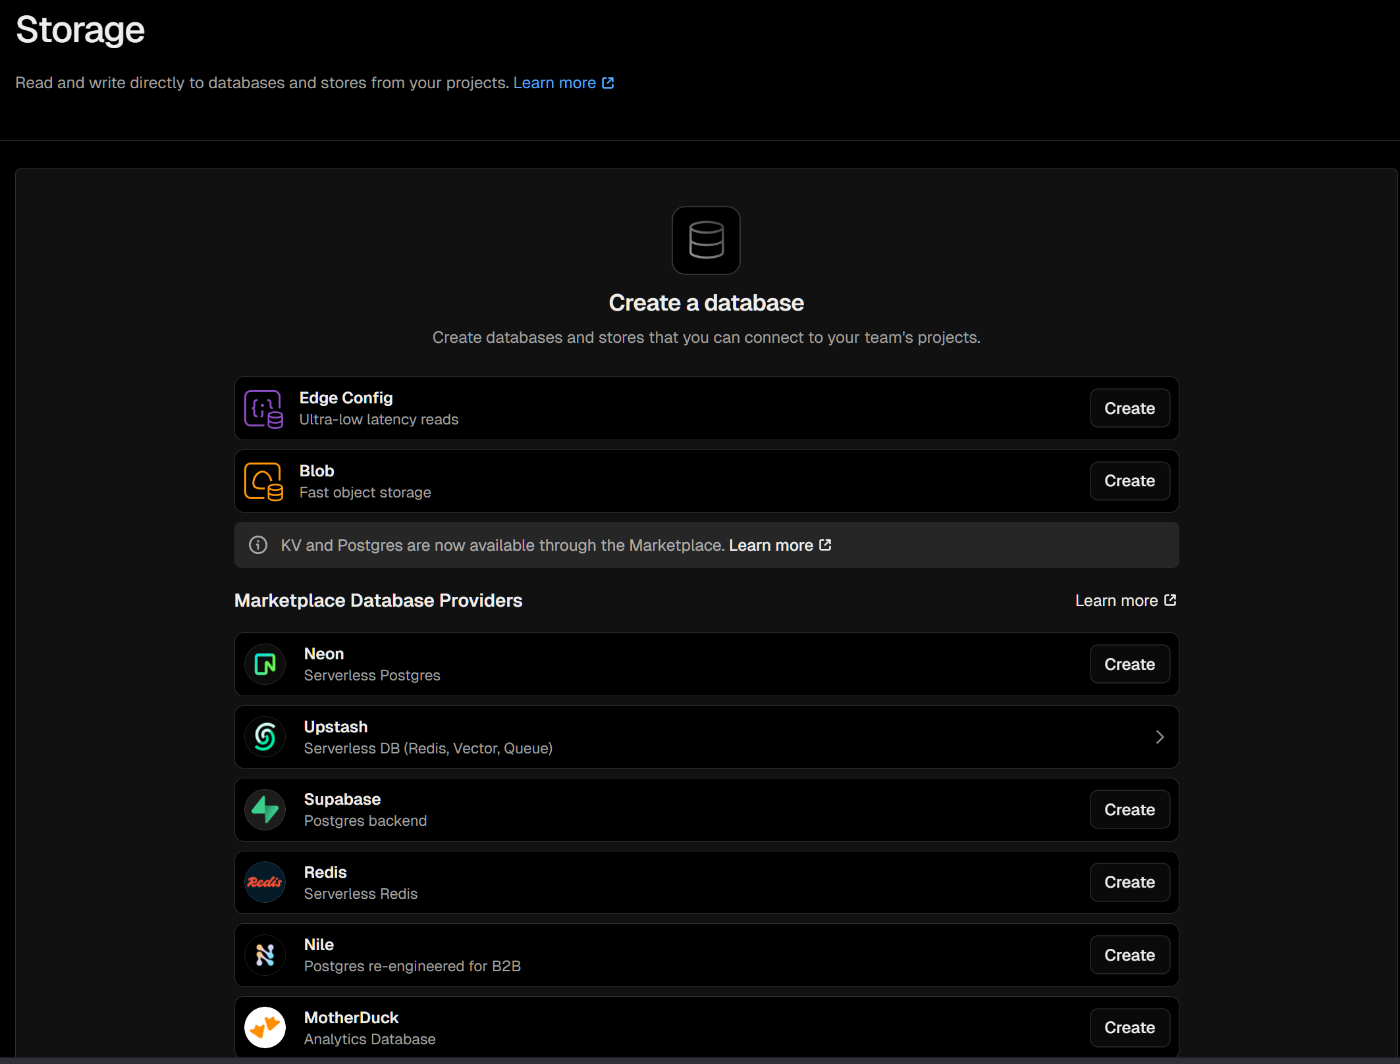1400x1064 pixels.
Task: Click 'Serverless Postgres' description
Action: (x=372, y=676)
